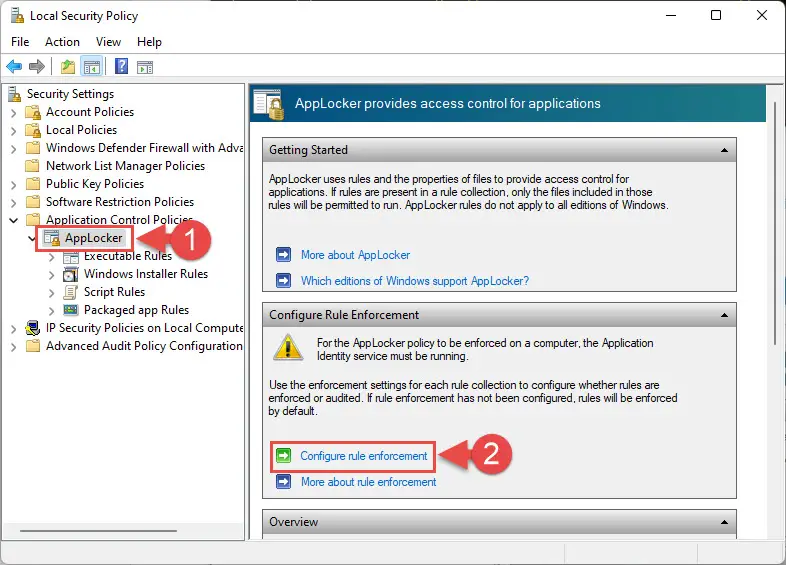Viewport: 786px width, 565px height.
Task: Collapse the Application Control Policies node
Action: click(14, 220)
